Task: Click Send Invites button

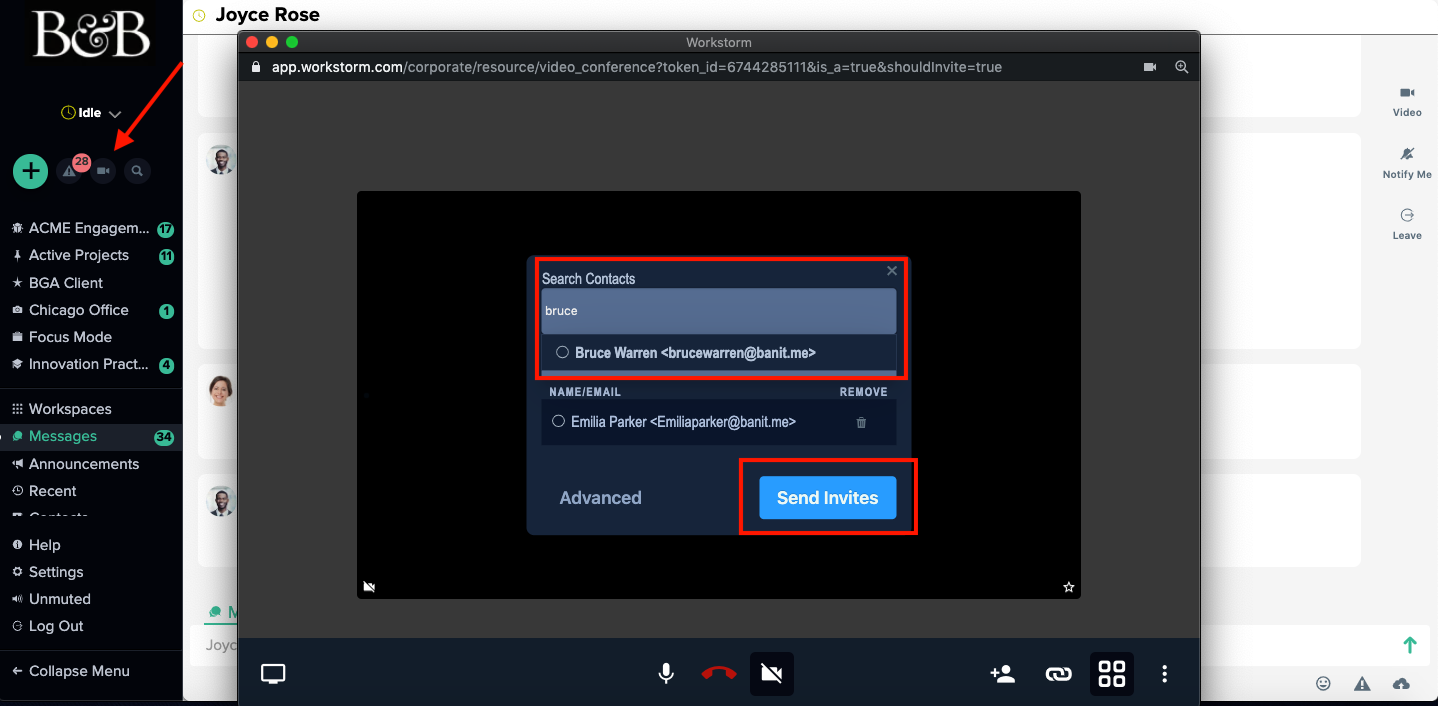Action: (828, 498)
